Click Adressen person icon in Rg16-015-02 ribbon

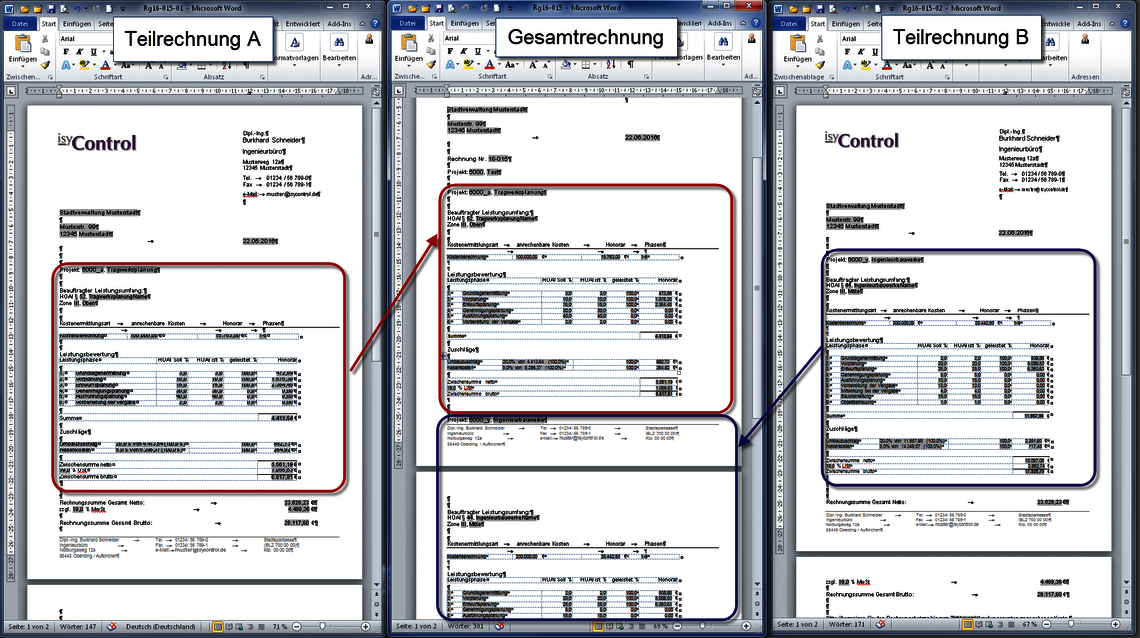point(1085,39)
